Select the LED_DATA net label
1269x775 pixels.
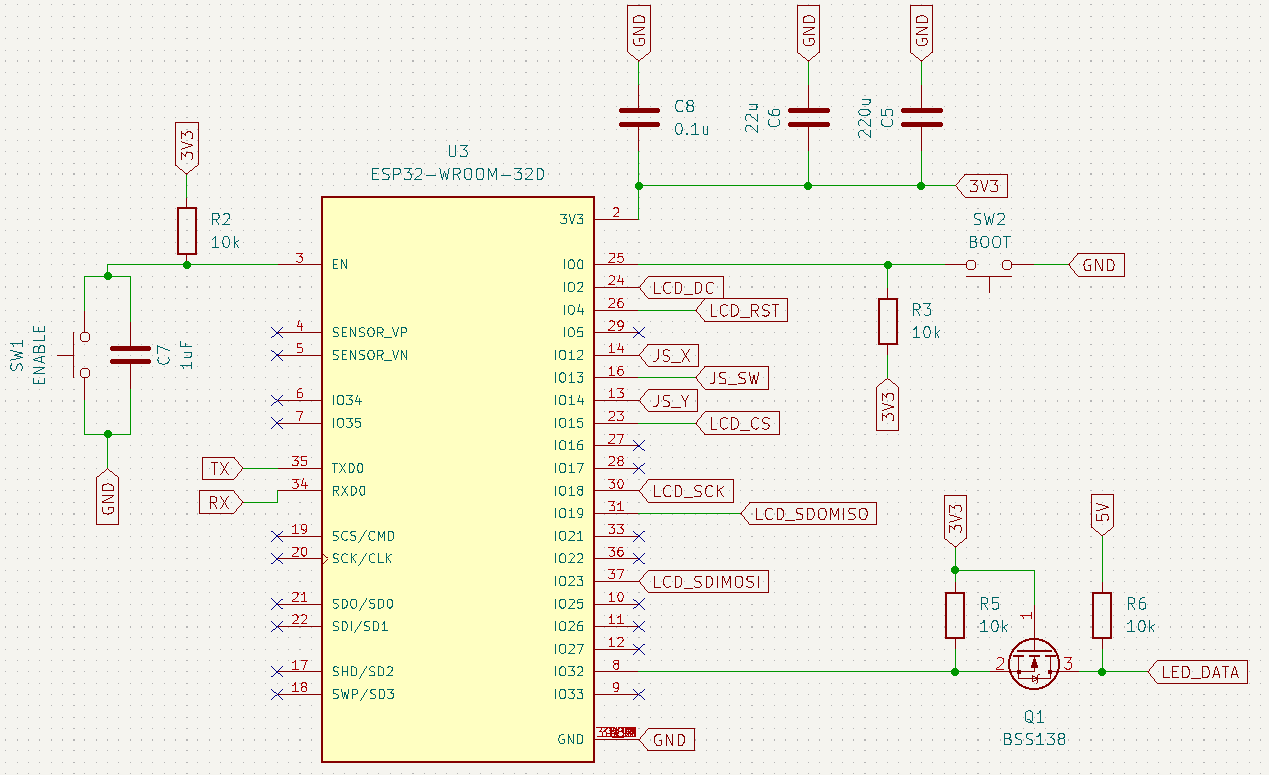click(x=1198, y=672)
